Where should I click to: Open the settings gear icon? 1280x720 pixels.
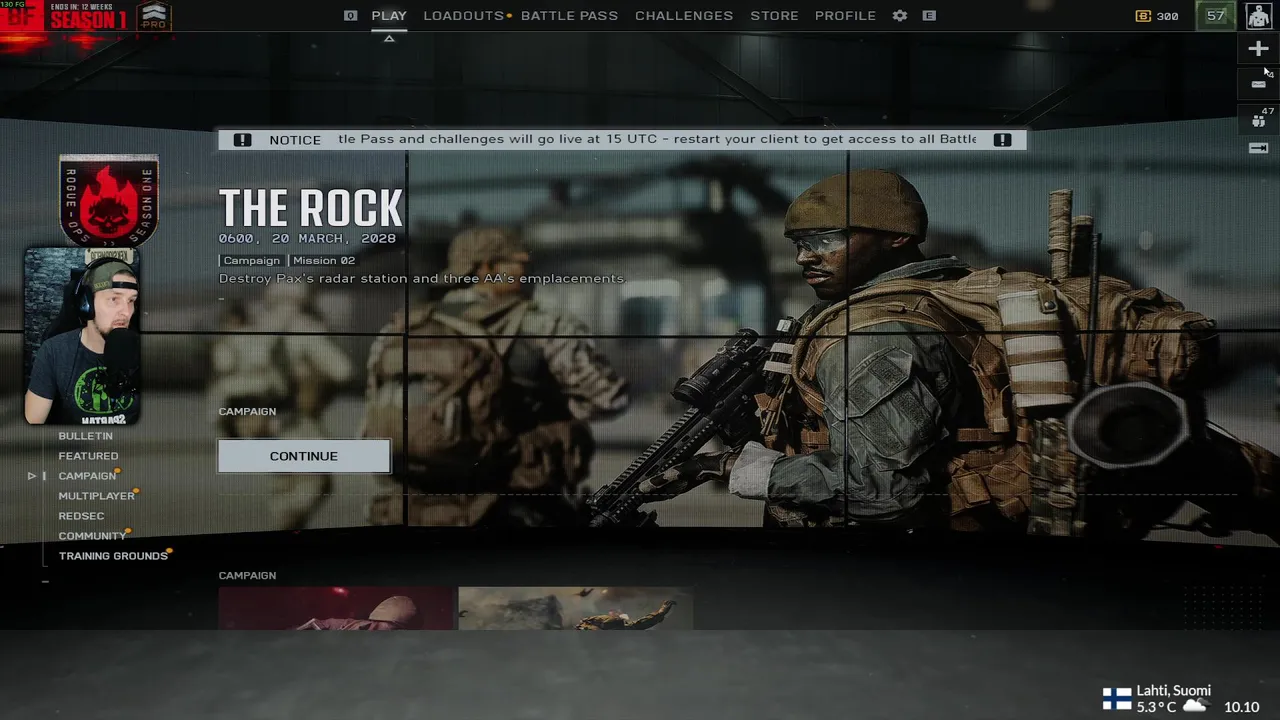pos(900,16)
